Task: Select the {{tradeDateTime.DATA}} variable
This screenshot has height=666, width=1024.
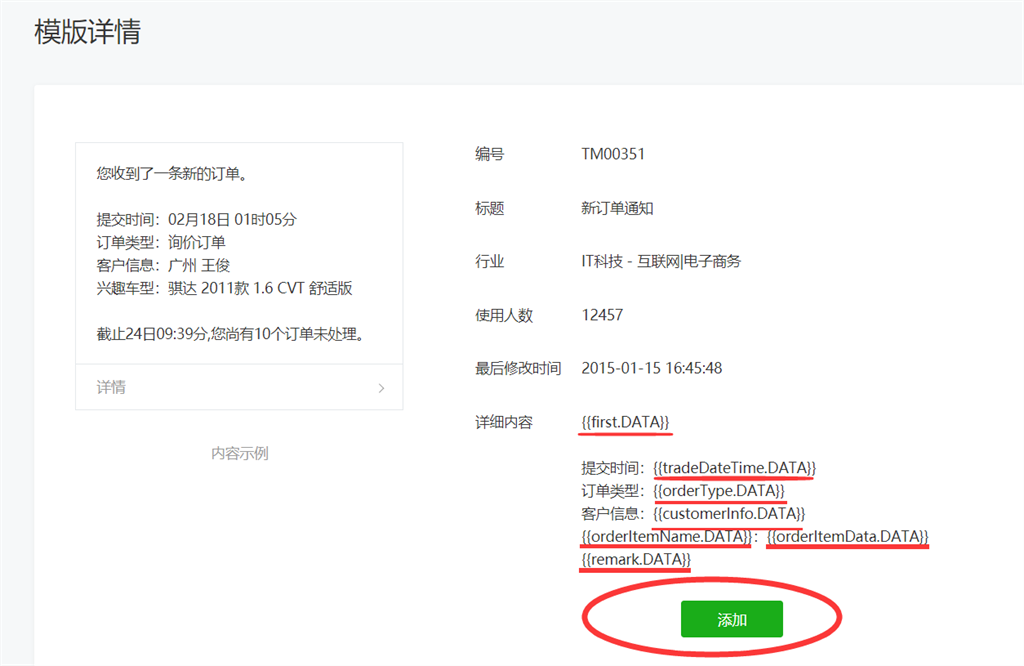Action: (735, 467)
